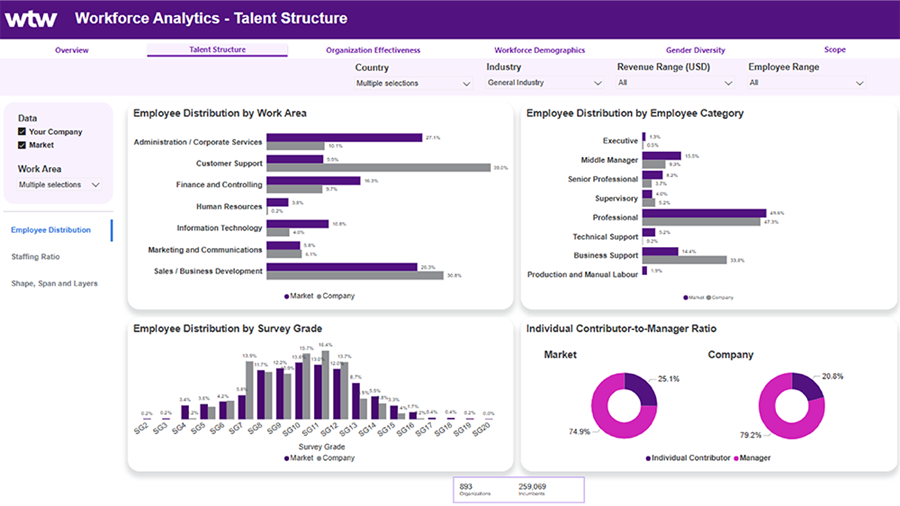Image resolution: width=900 pixels, height=506 pixels.
Task: Click the WTW logo in header
Action: pos(31,18)
